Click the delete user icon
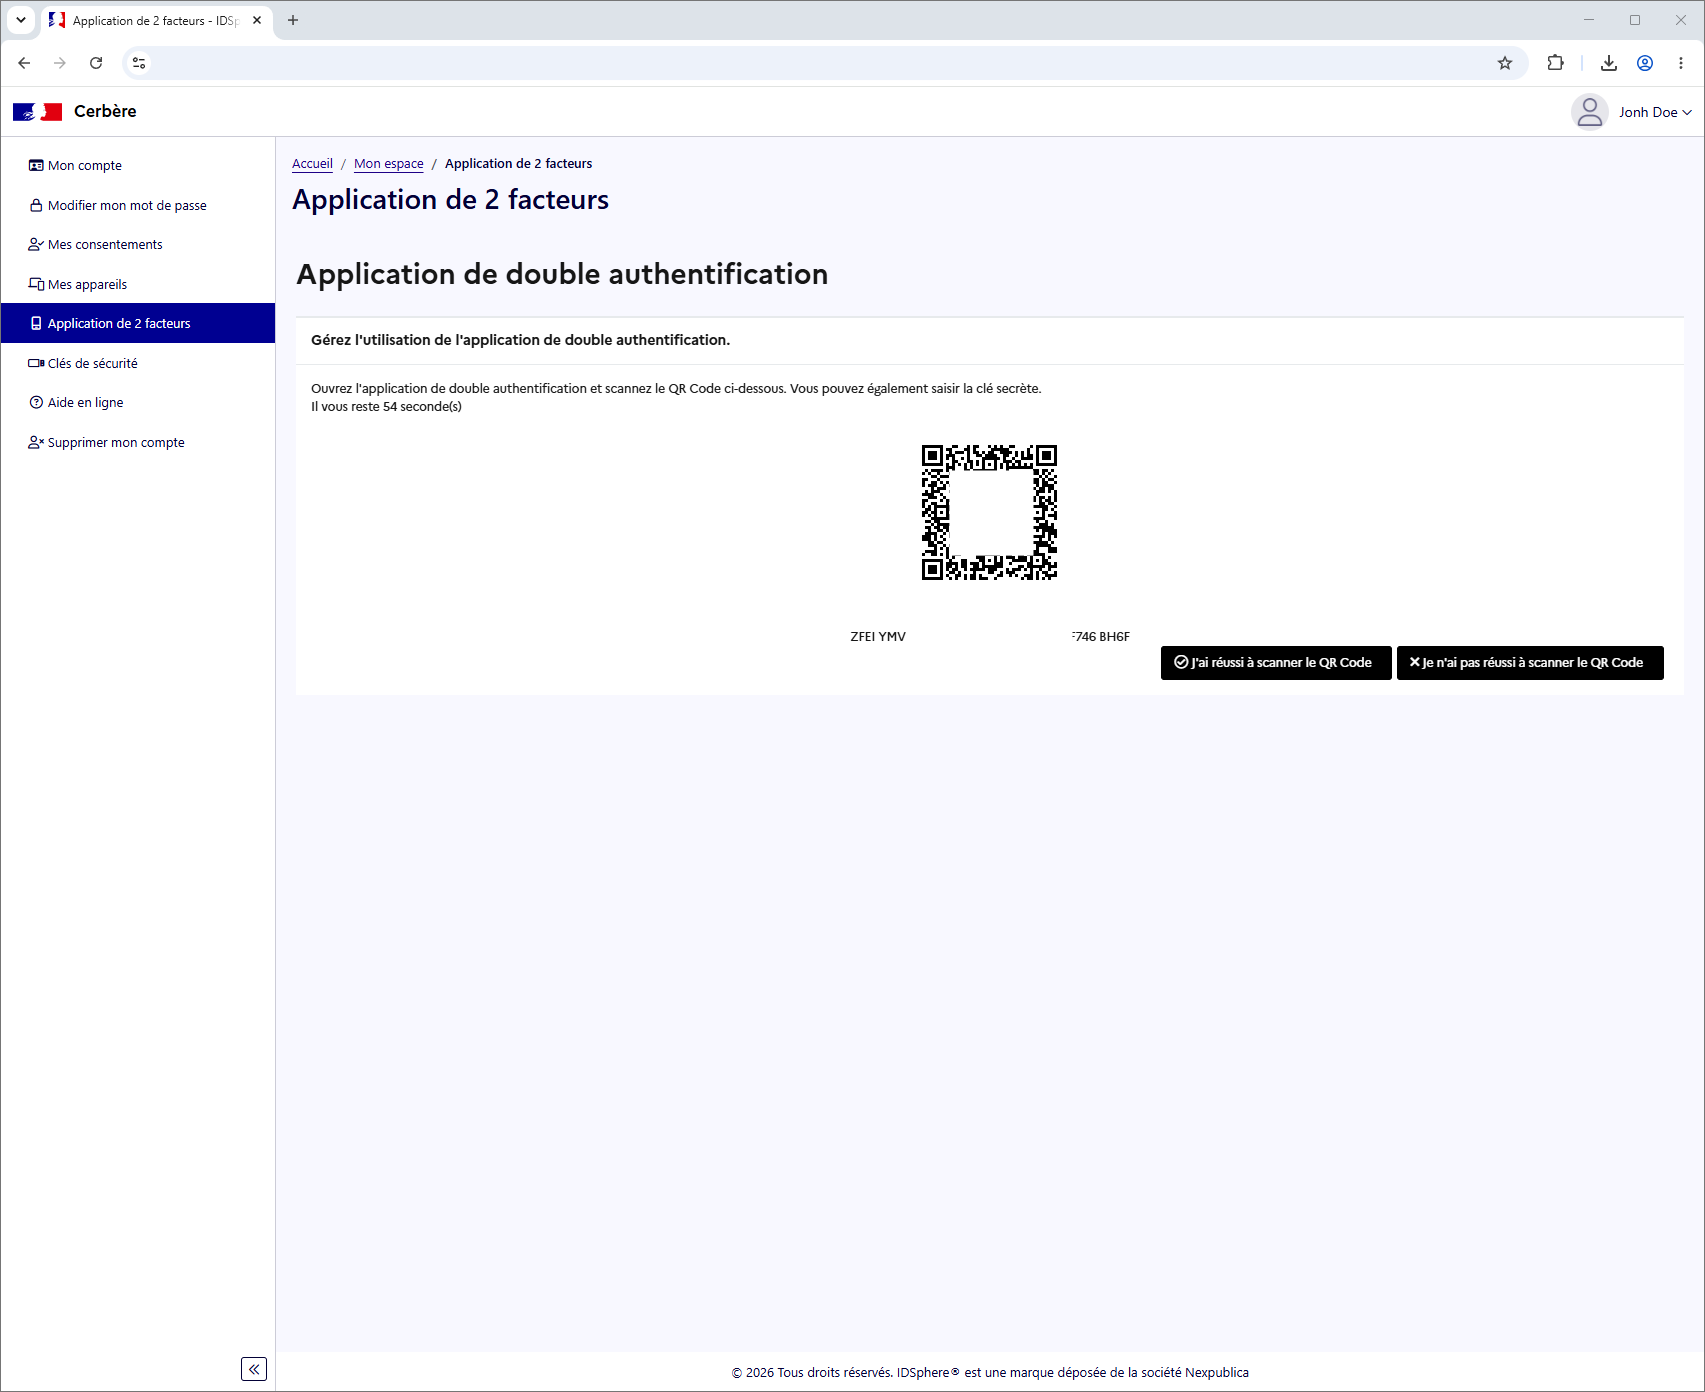1705x1392 pixels. pyautogui.click(x=36, y=442)
